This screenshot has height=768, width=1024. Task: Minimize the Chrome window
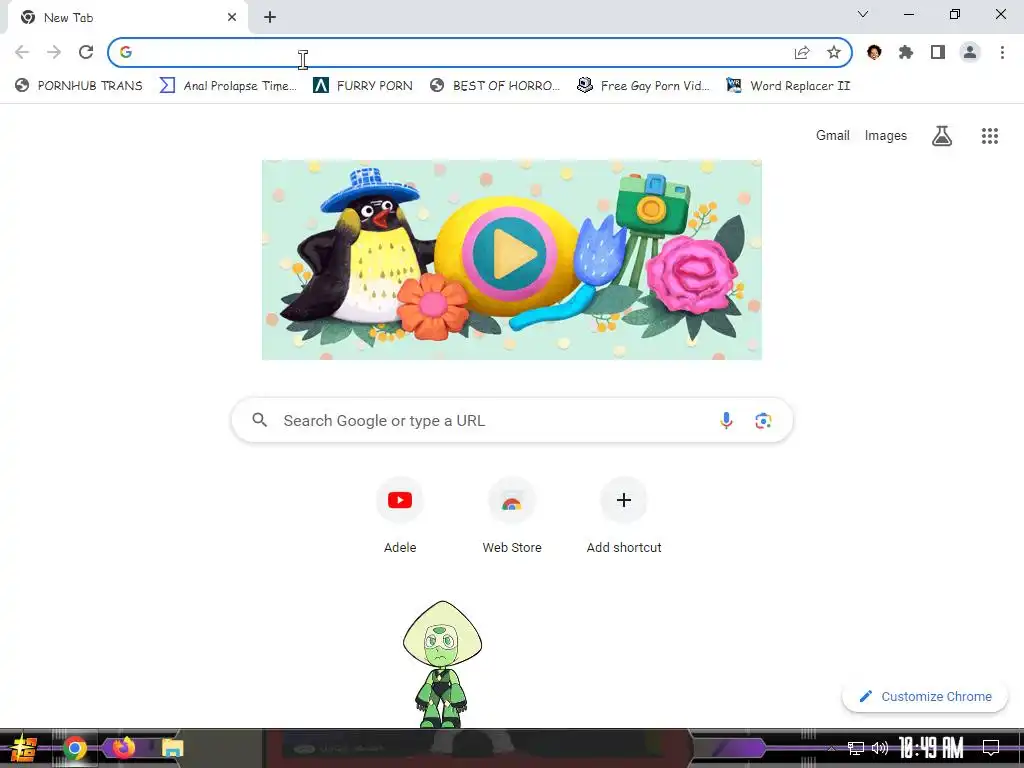point(908,14)
